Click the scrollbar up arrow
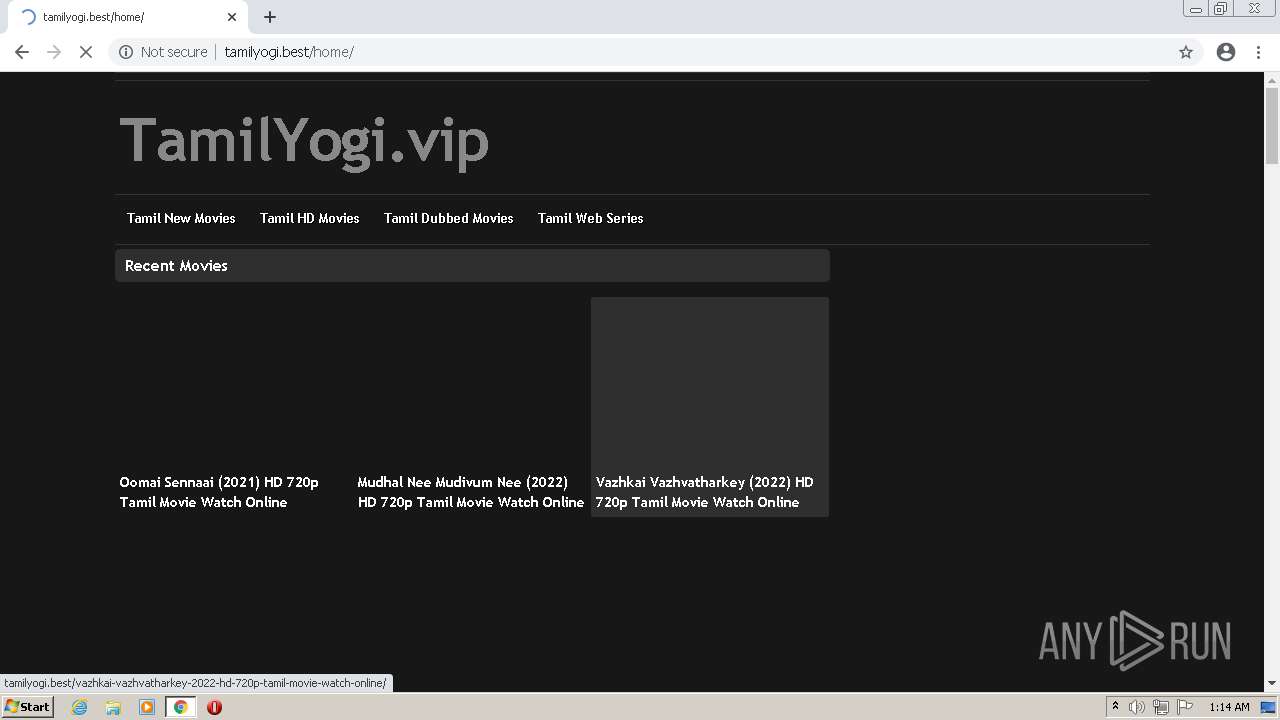This screenshot has width=1280, height=720. [x=1272, y=79]
